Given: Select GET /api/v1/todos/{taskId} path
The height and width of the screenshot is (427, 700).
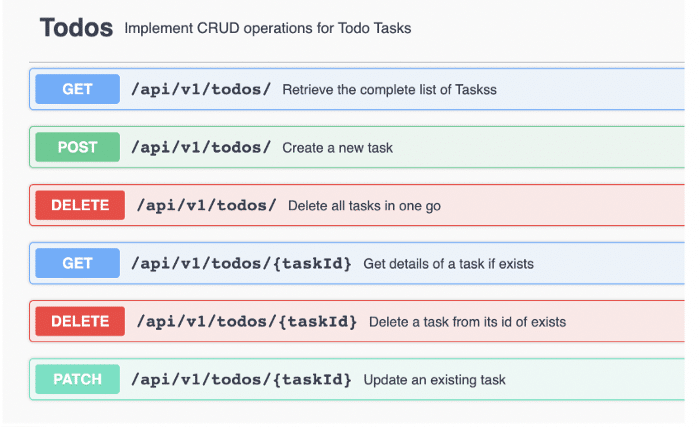Looking at the screenshot, I should [241, 264].
